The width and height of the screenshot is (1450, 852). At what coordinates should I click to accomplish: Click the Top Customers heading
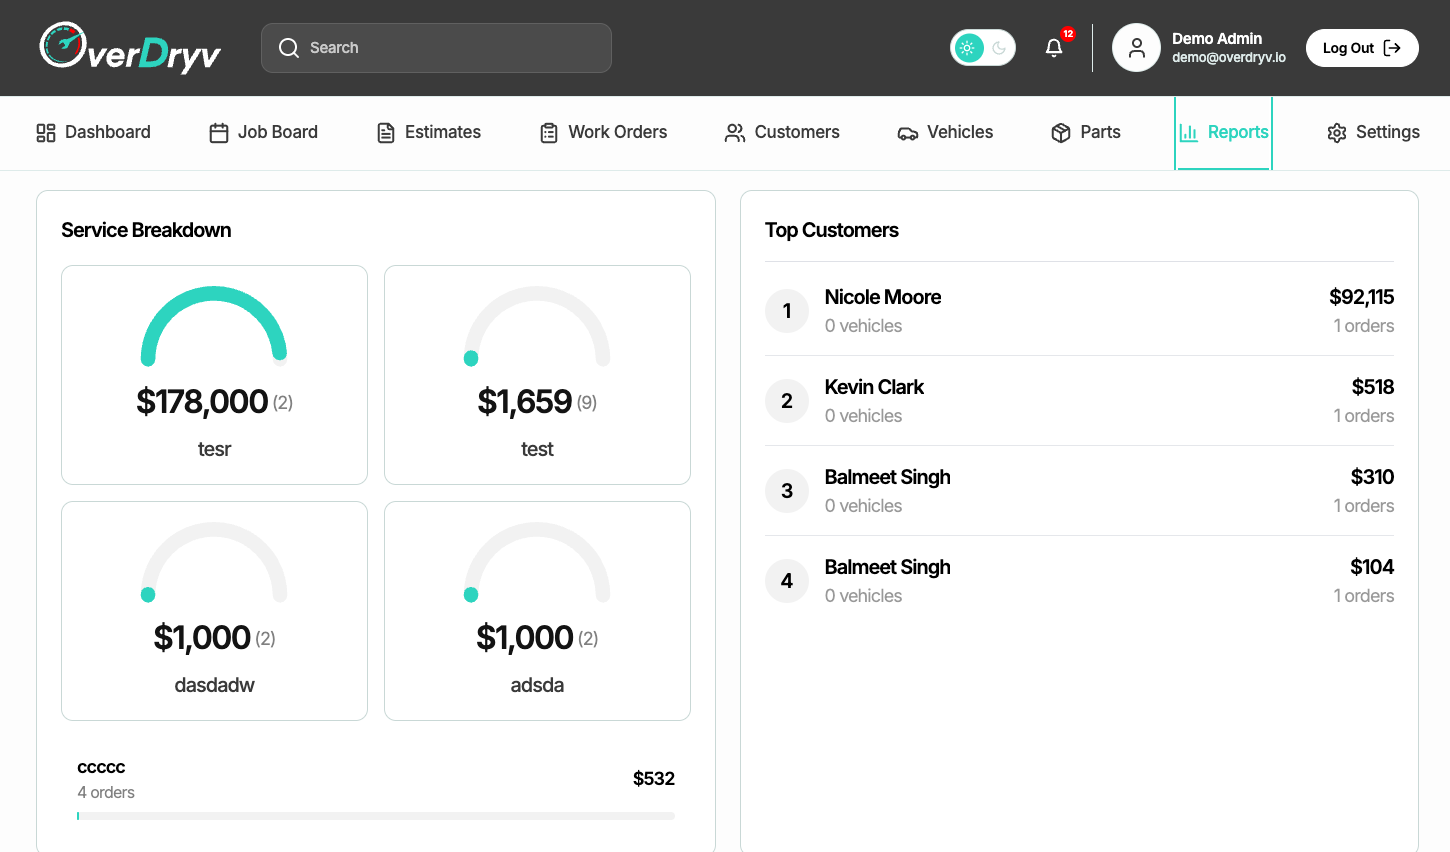832,230
